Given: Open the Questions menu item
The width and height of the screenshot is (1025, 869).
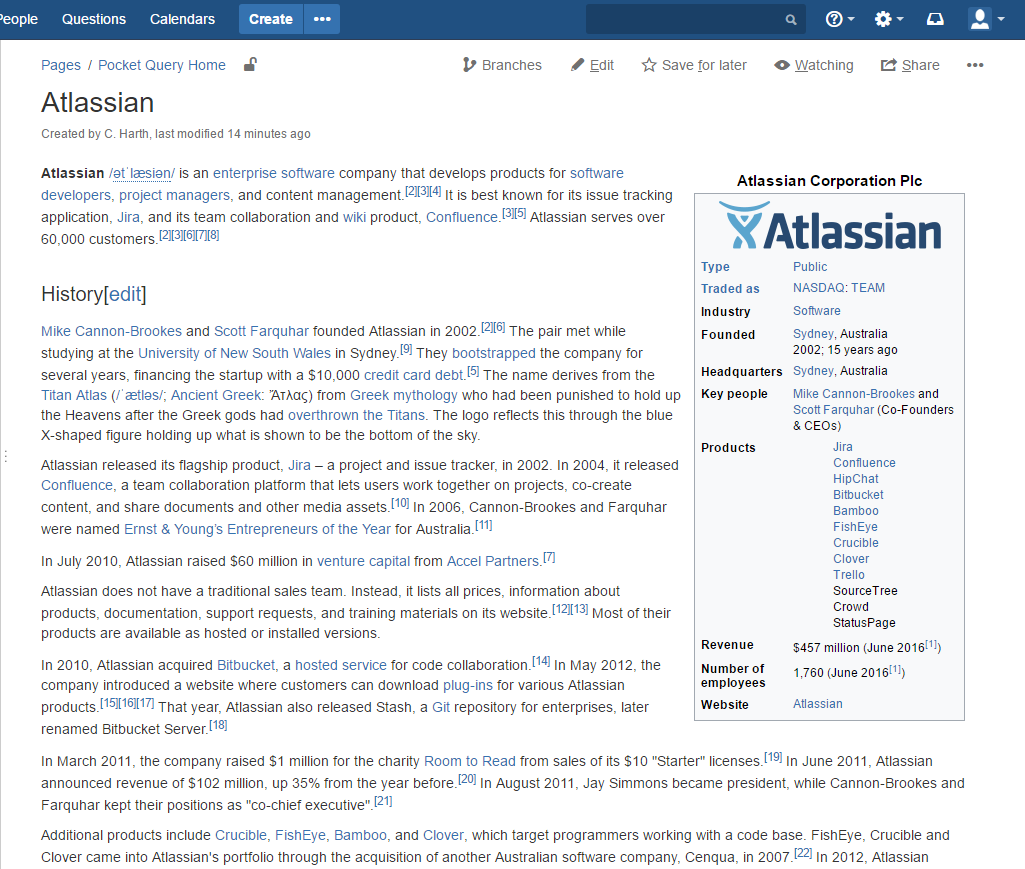Looking at the screenshot, I should (93, 19).
